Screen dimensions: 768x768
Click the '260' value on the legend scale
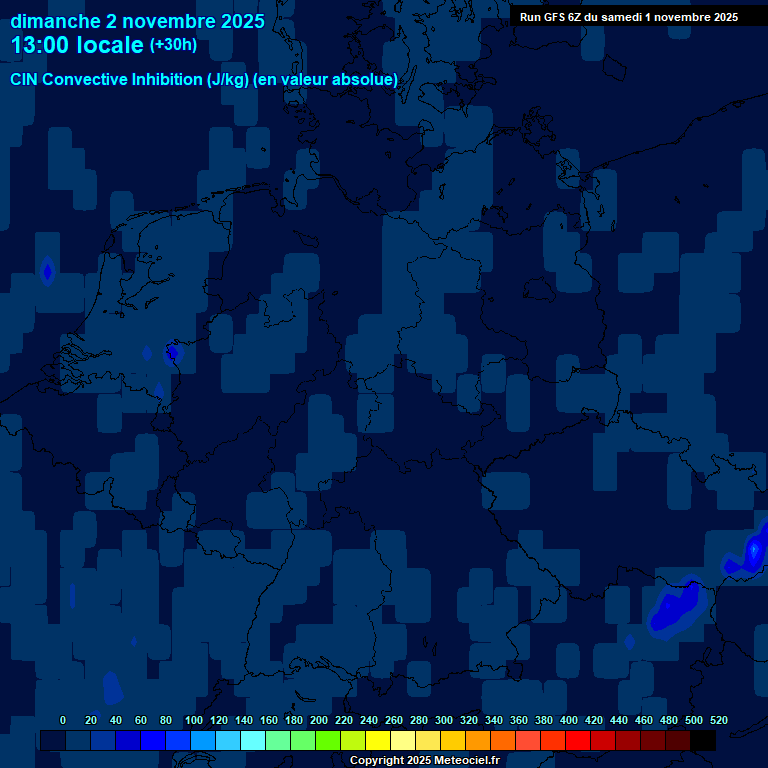coord(393,720)
